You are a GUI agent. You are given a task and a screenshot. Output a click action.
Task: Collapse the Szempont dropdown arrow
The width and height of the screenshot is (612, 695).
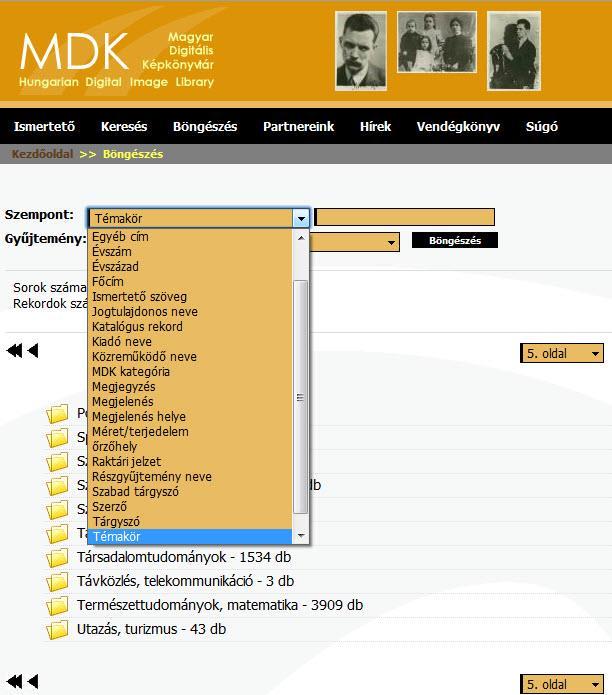tap(301, 218)
